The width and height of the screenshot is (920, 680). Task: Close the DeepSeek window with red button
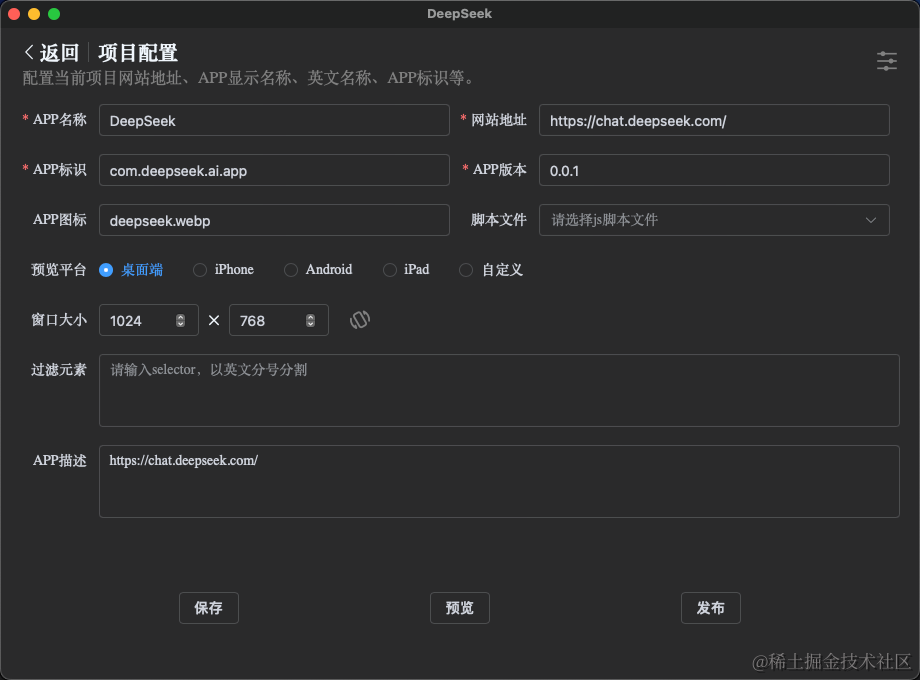(14, 14)
